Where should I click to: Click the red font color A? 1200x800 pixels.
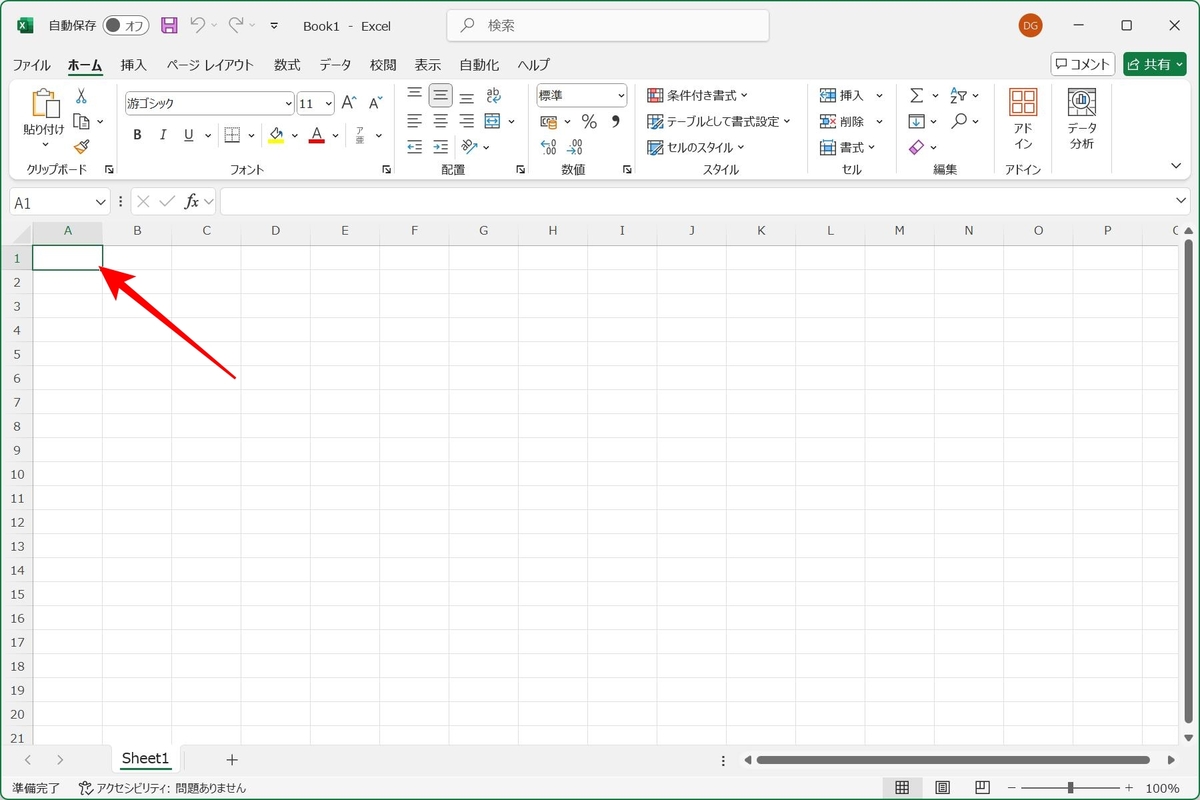316,135
